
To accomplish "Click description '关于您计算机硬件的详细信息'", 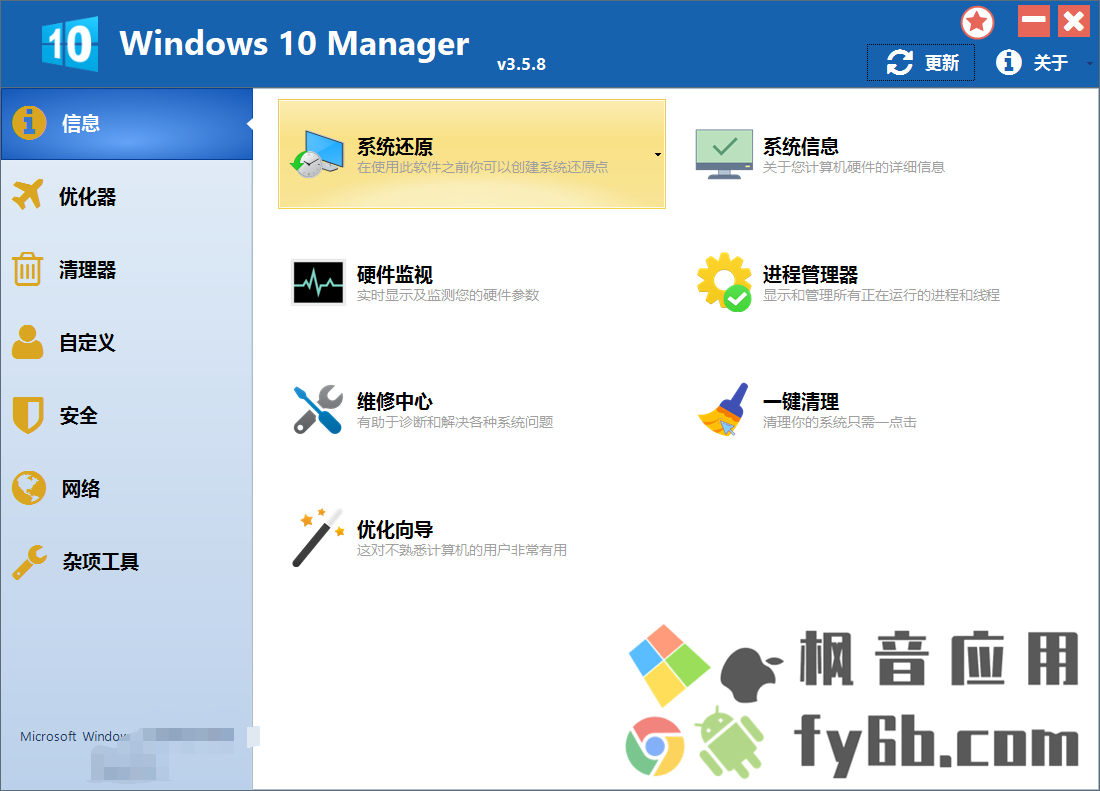I will coord(854,167).
